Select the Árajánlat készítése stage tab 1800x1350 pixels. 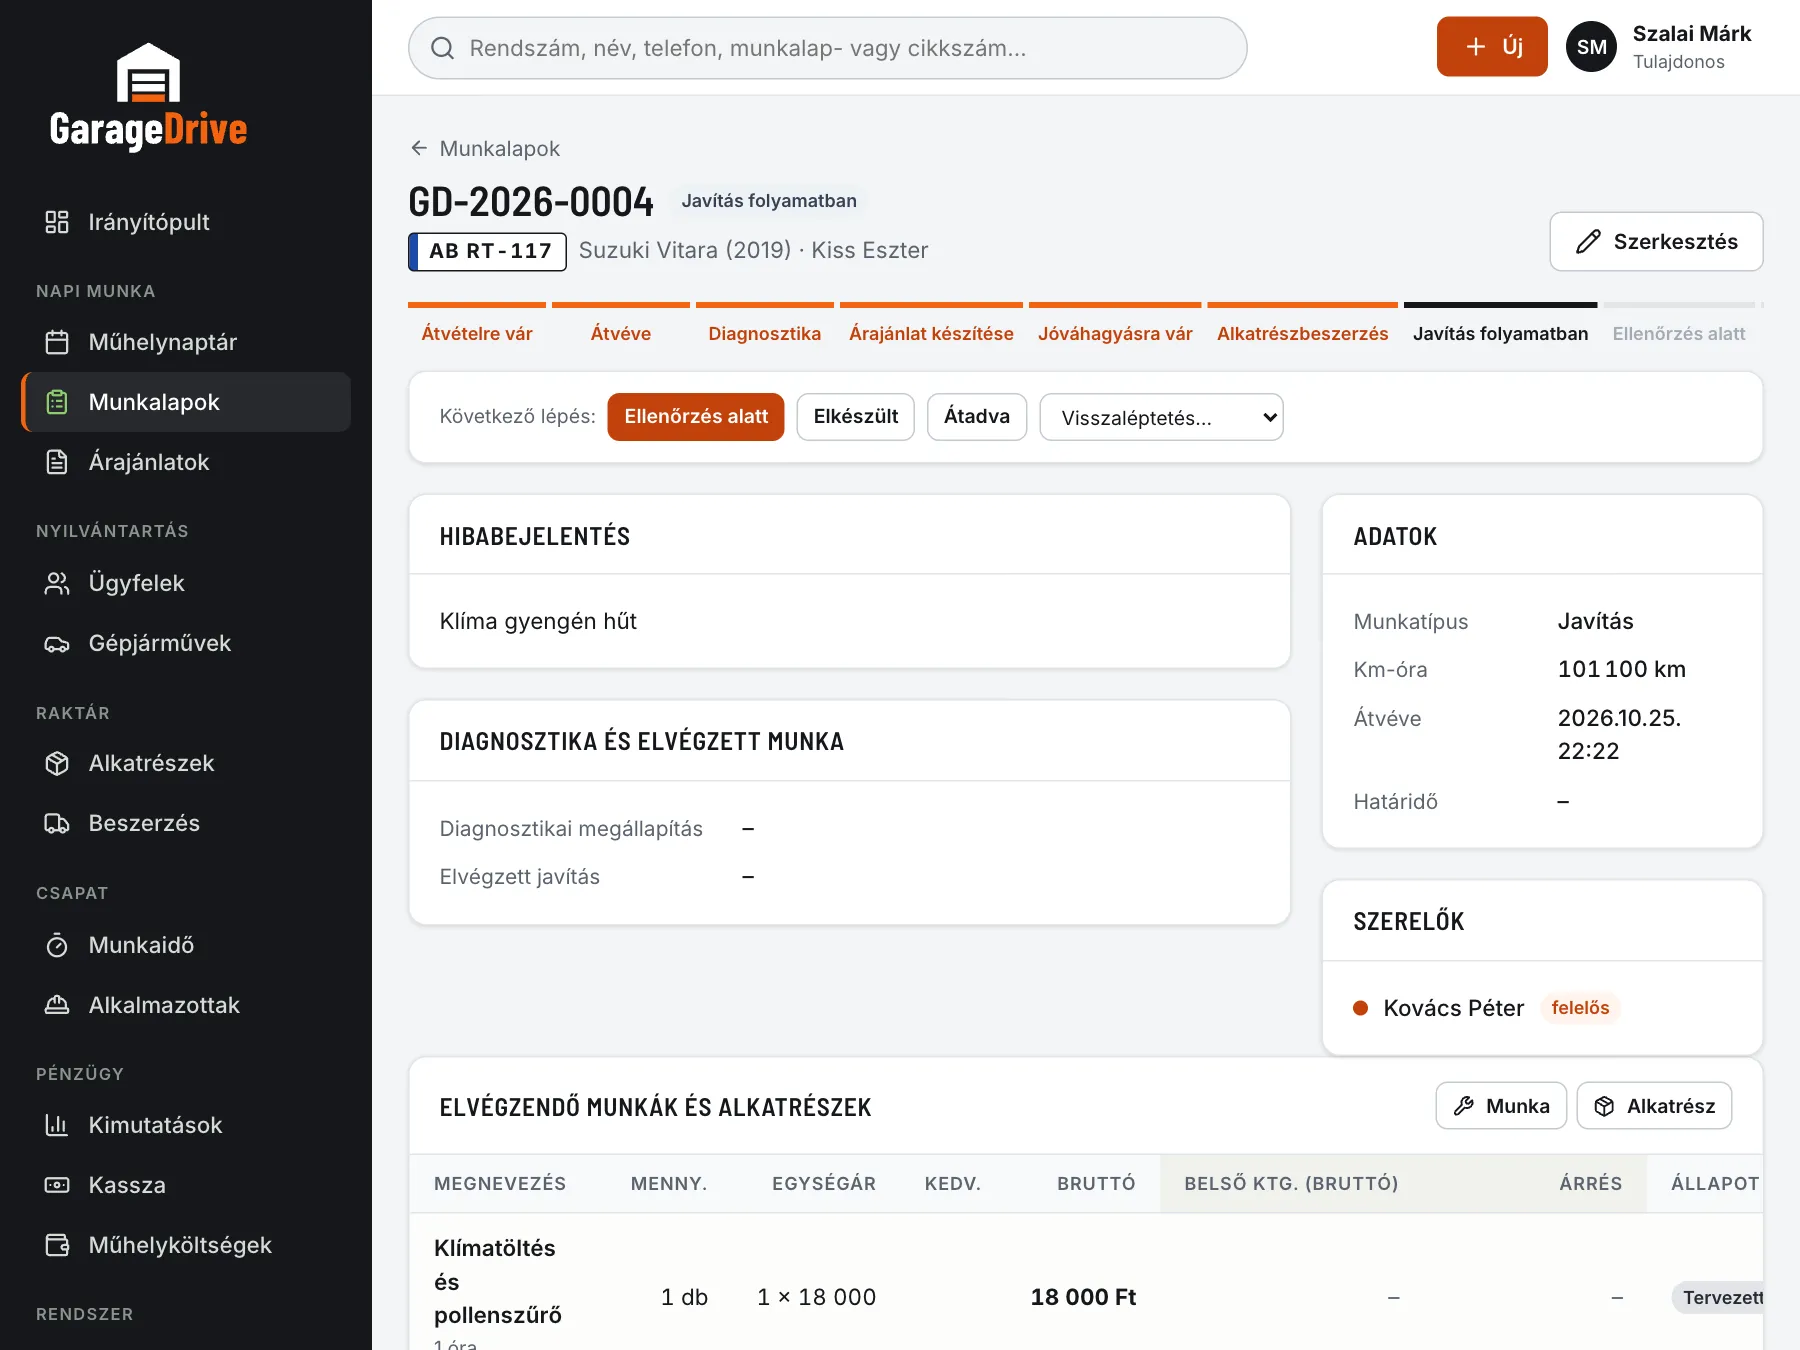click(x=931, y=325)
